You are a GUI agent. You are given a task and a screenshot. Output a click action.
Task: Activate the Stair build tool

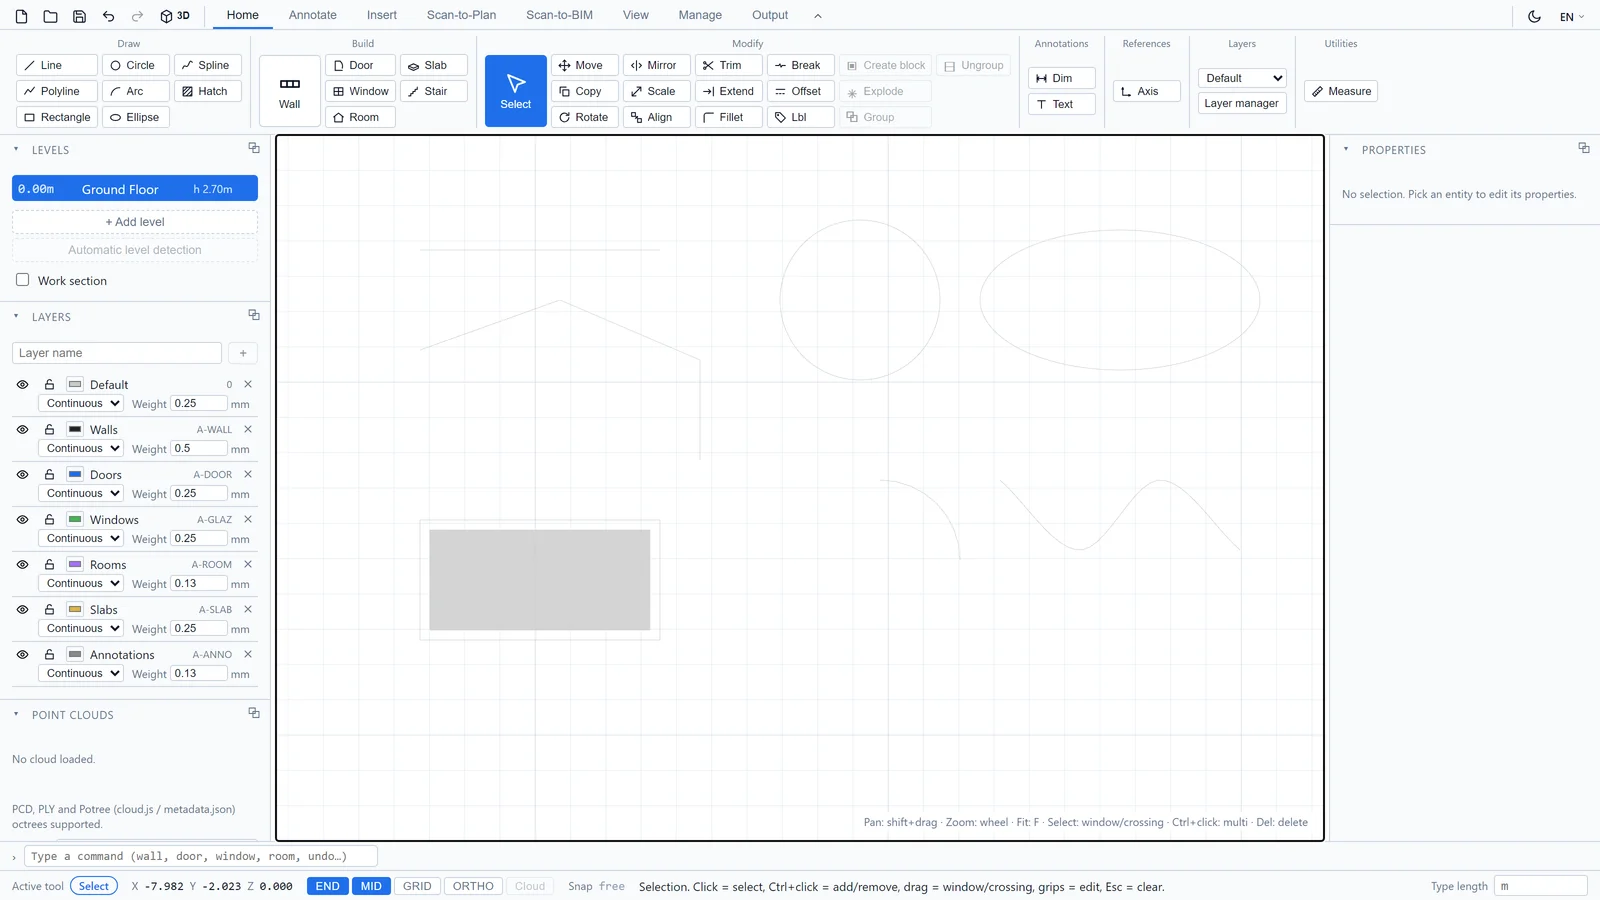[434, 91]
